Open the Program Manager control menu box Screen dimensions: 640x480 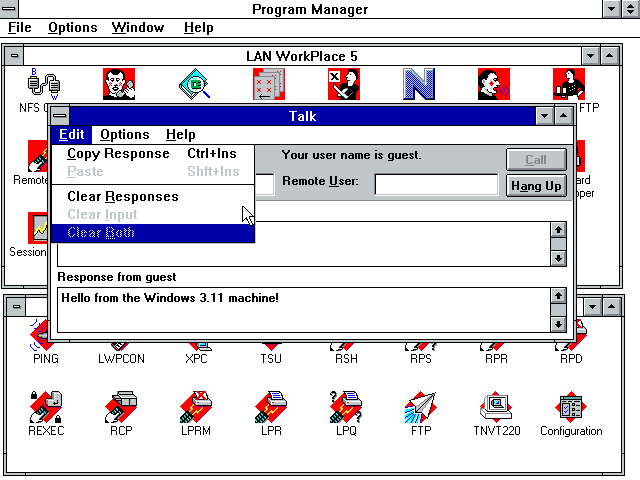[9, 8]
